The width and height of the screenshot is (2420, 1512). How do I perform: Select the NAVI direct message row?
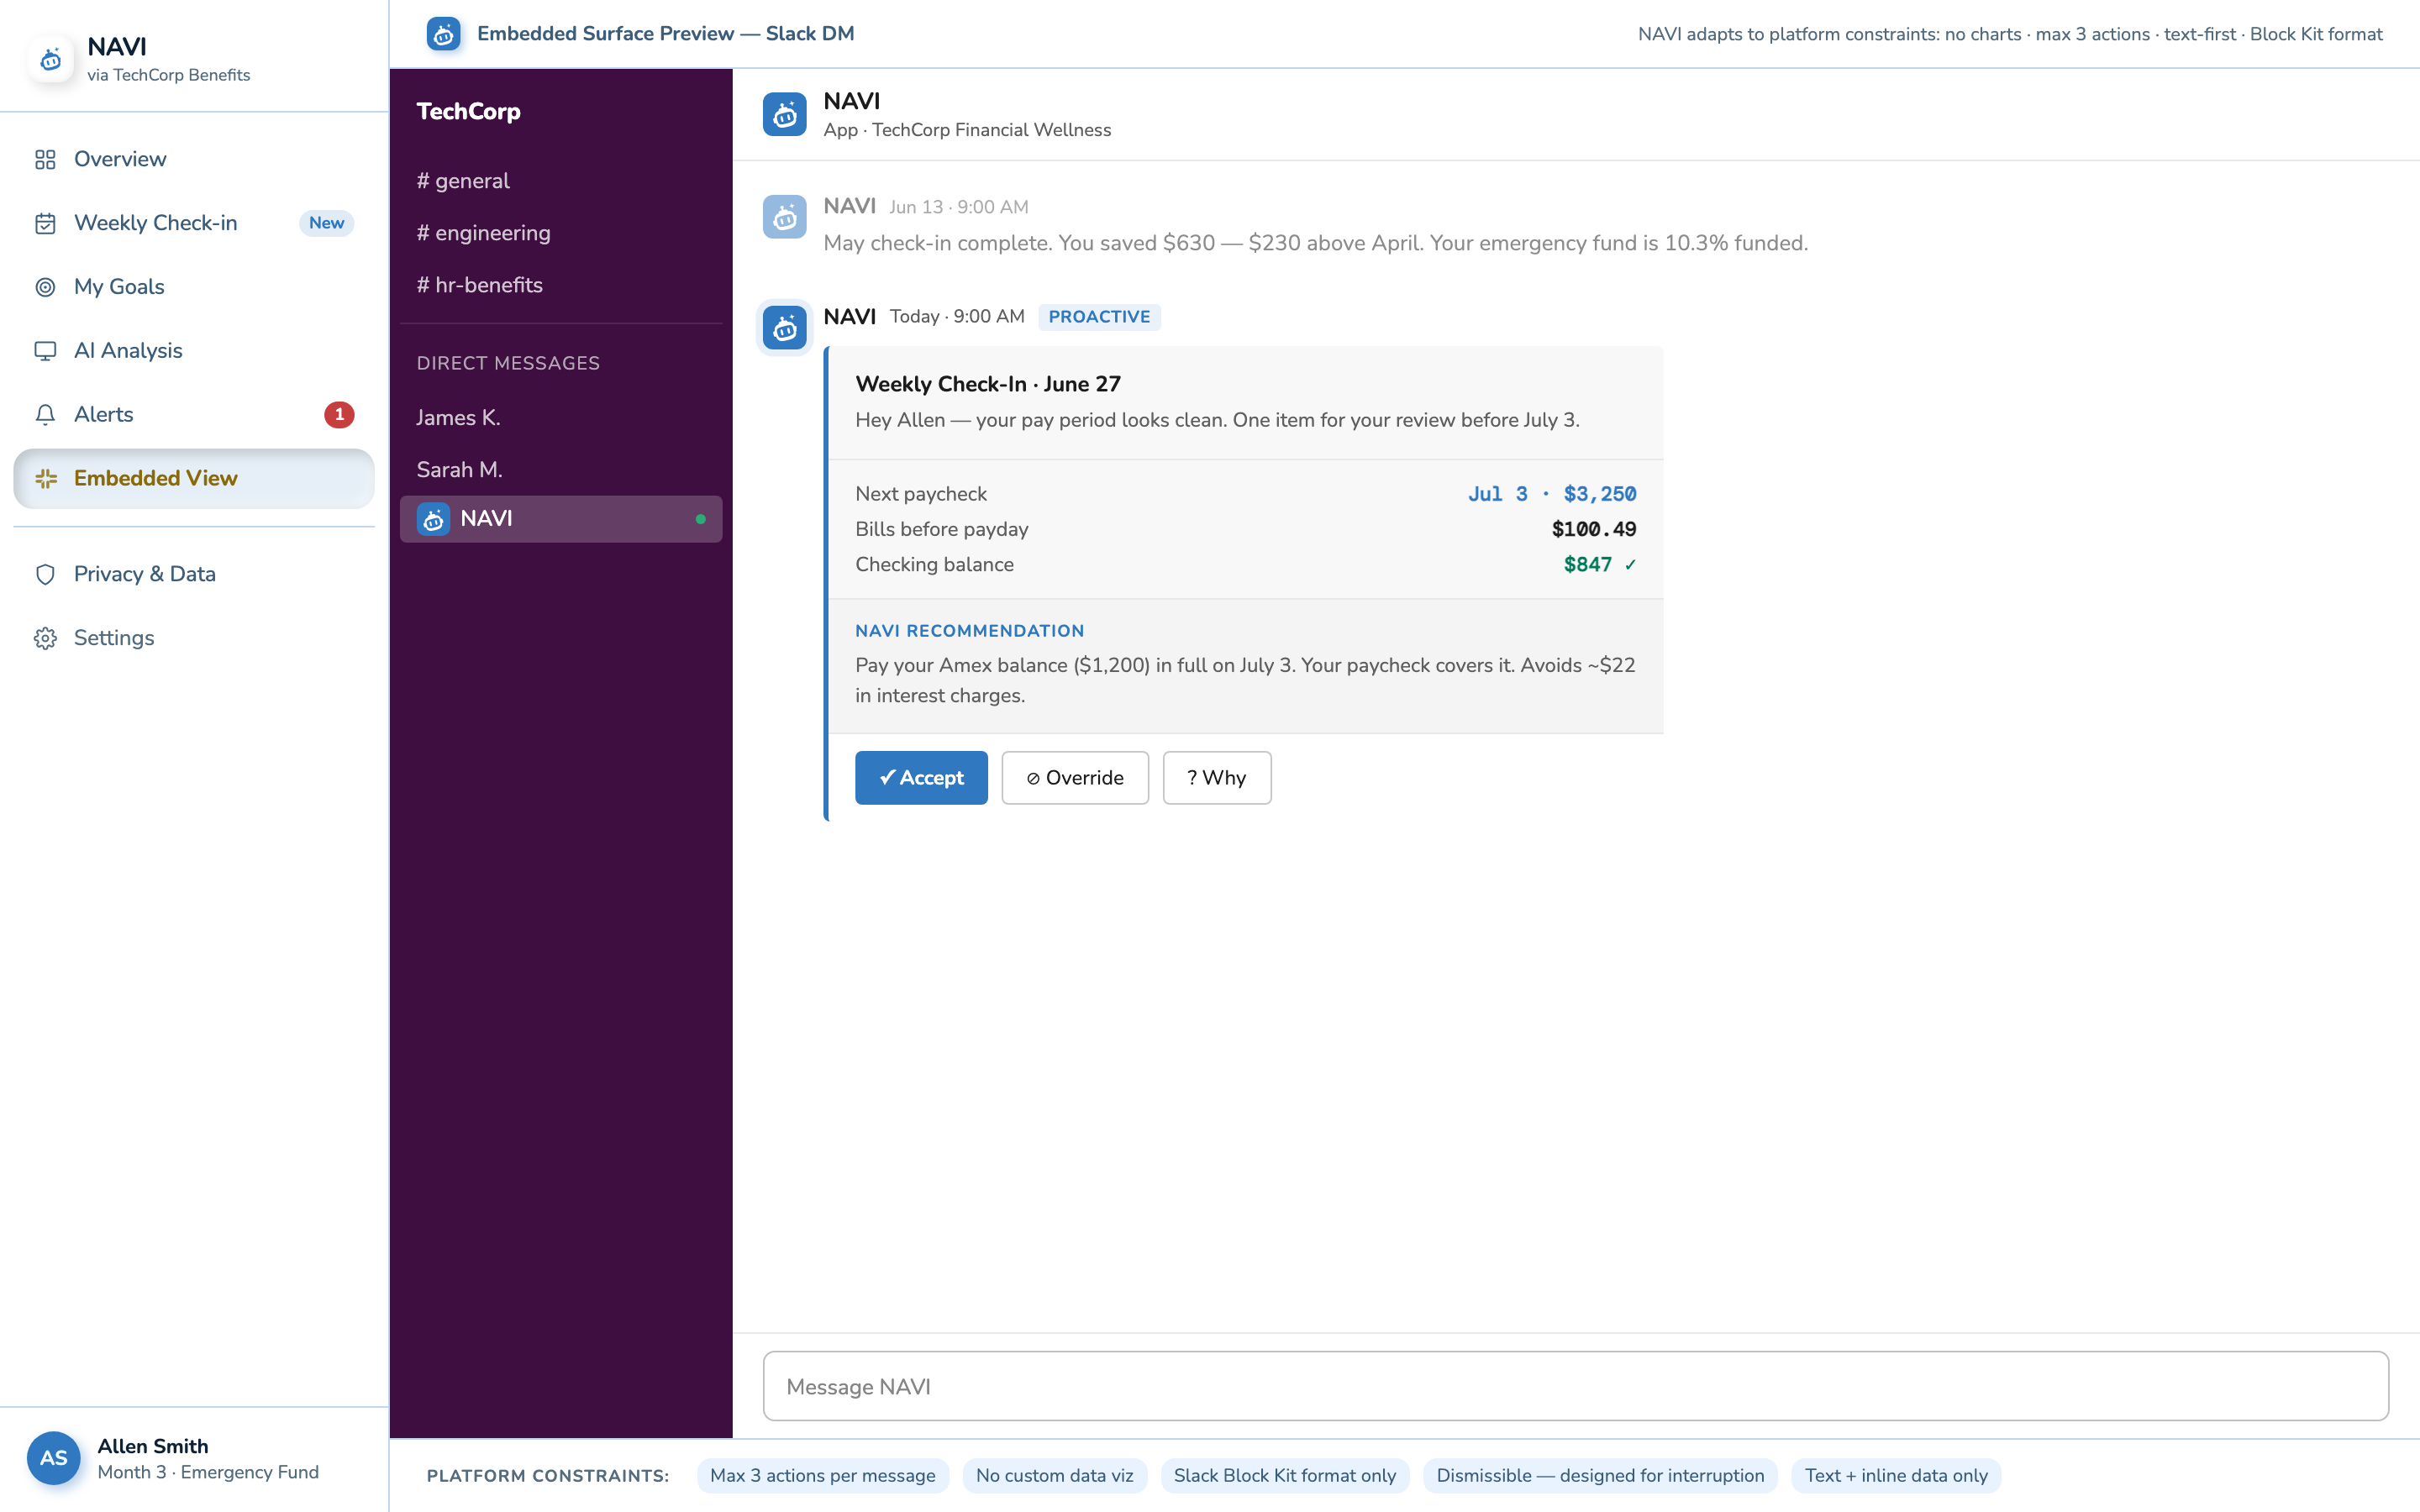pyautogui.click(x=561, y=519)
